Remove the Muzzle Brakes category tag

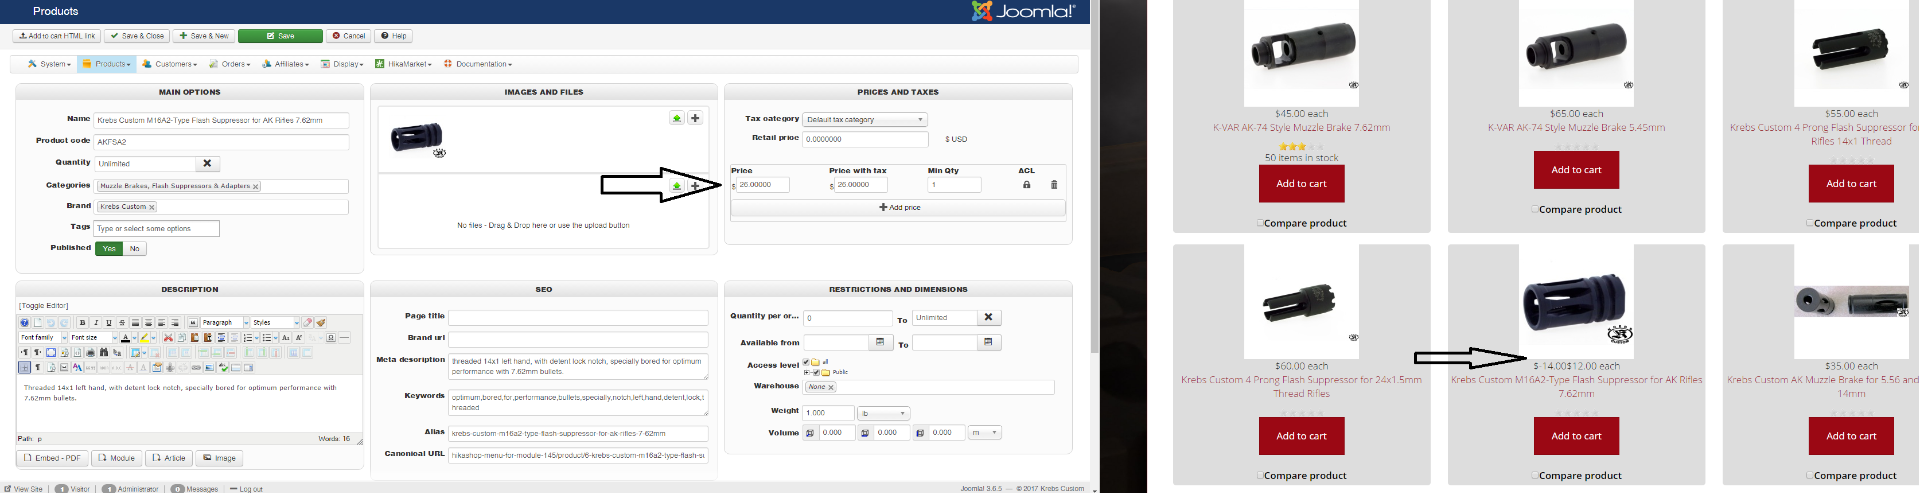(255, 187)
